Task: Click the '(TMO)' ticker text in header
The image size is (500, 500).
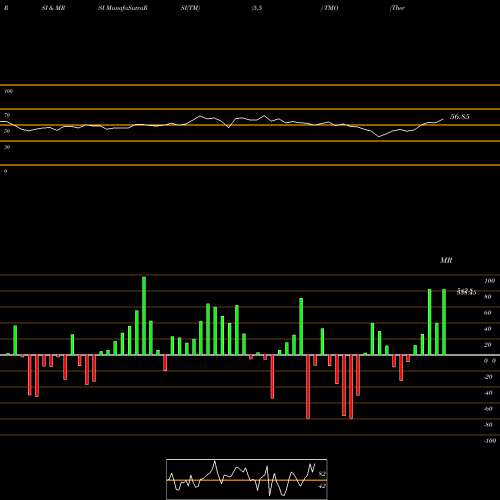Action: point(329,8)
